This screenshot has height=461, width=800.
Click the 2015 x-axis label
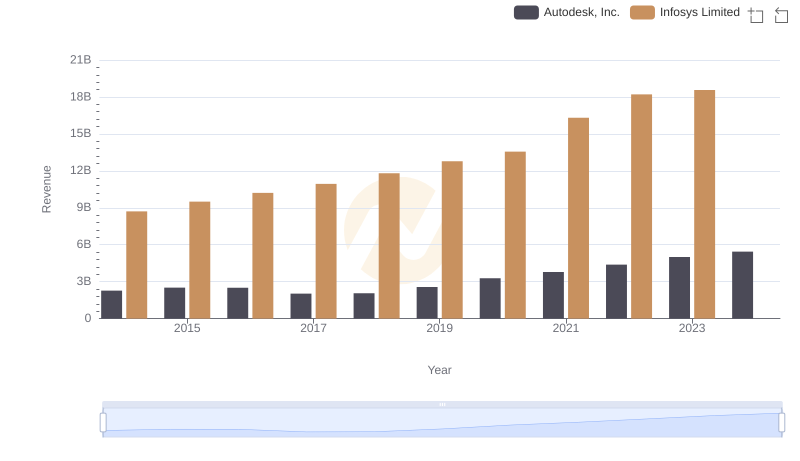tap(187, 328)
